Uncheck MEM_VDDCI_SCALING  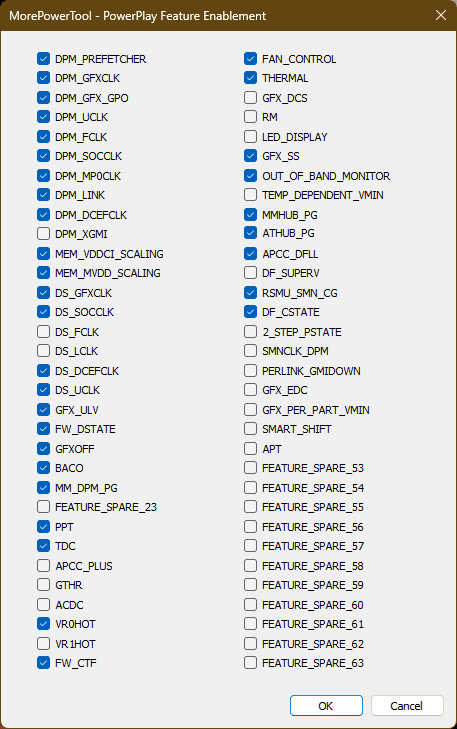(43, 254)
